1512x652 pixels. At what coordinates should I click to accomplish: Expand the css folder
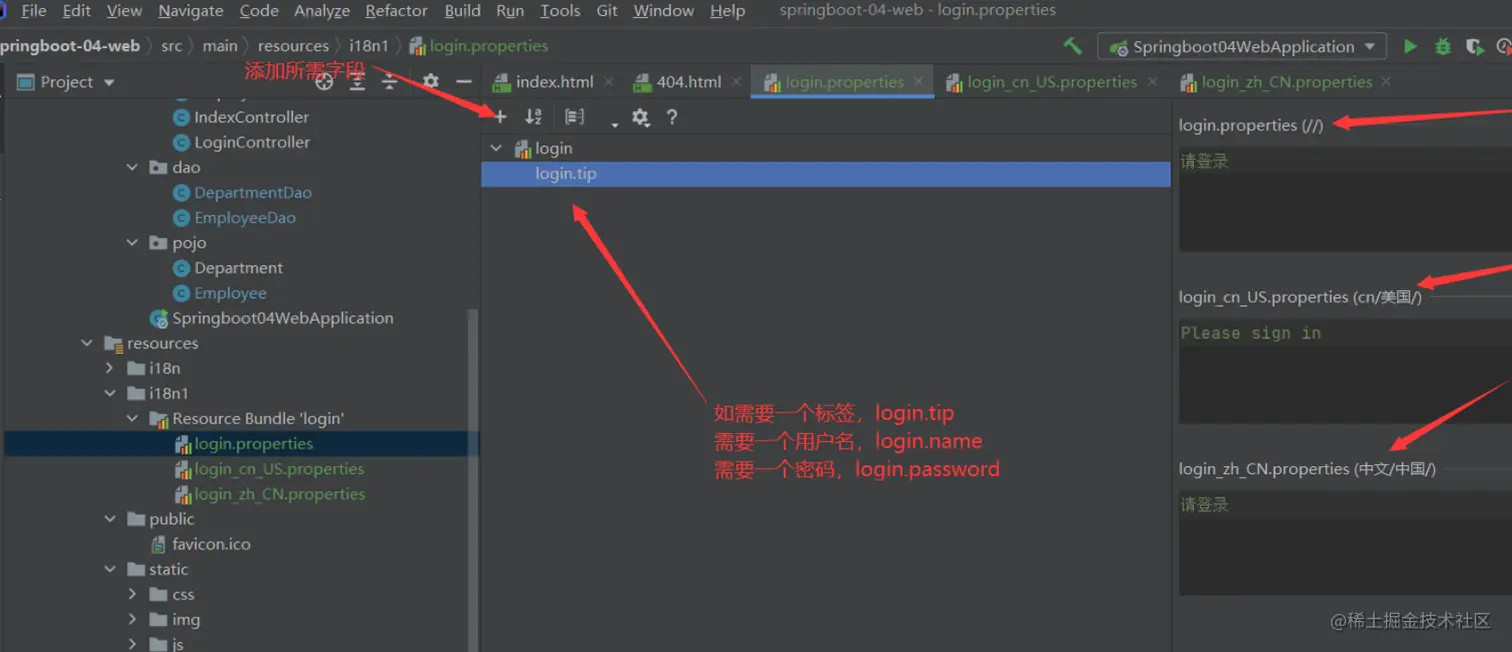coord(132,594)
